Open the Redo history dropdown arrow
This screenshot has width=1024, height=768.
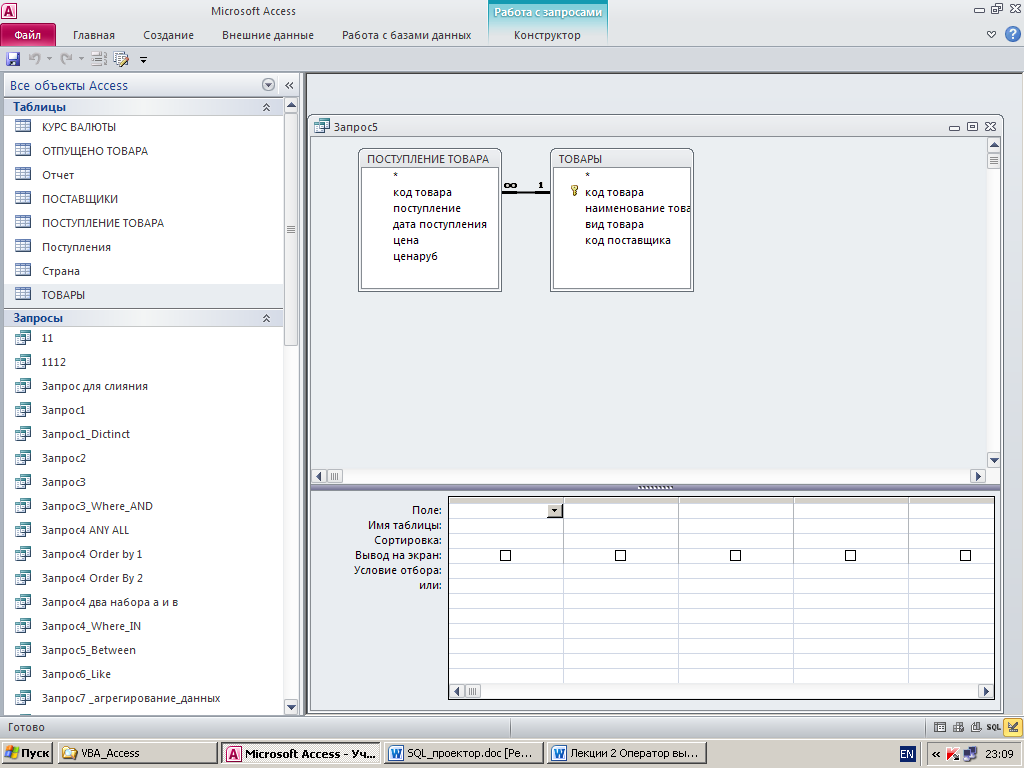coord(82,59)
